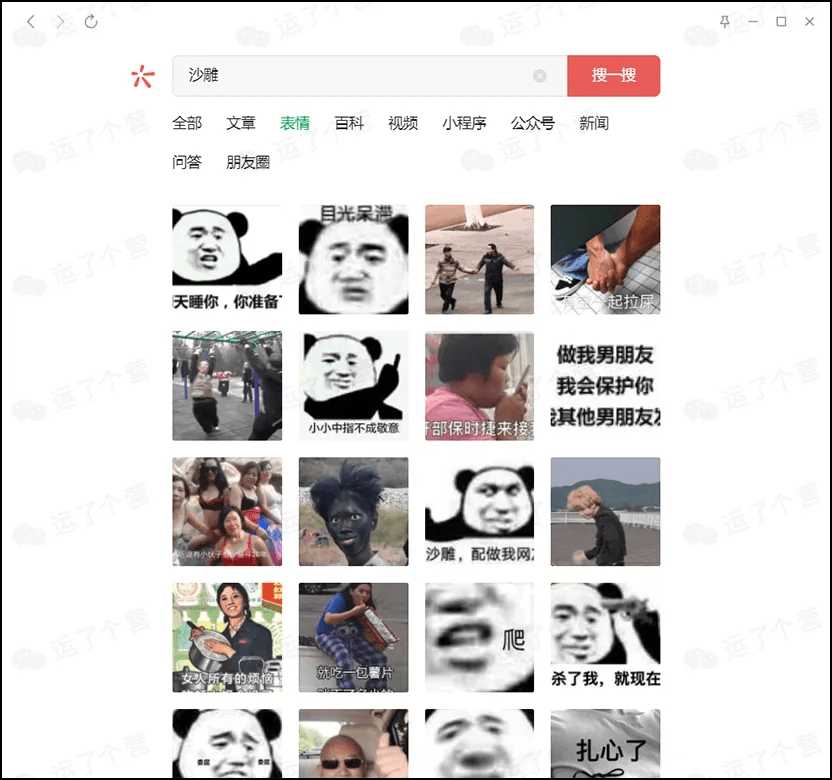Click the forward arrow icon
Screen dimensions: 832x780
point(61,21)
